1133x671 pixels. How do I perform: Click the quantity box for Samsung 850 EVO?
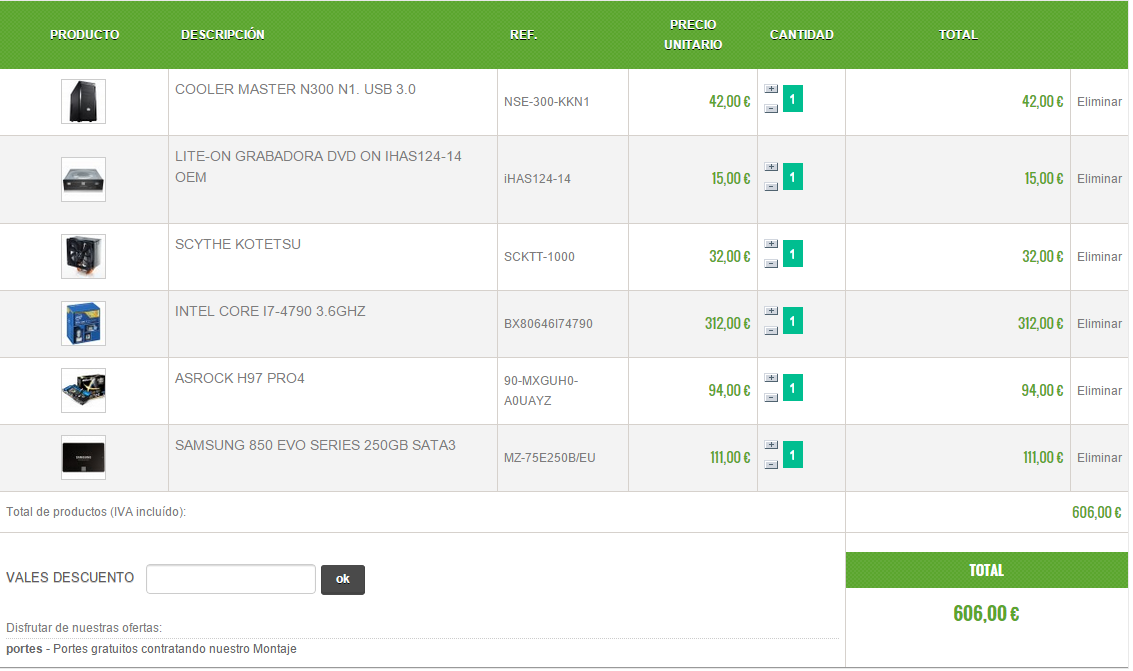tap(793, 455)
